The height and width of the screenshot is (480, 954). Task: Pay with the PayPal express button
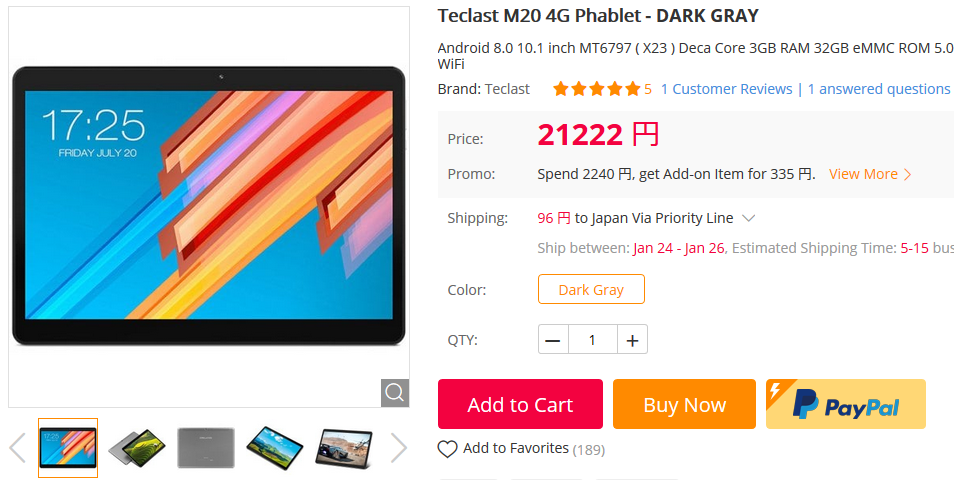(846, 404)
